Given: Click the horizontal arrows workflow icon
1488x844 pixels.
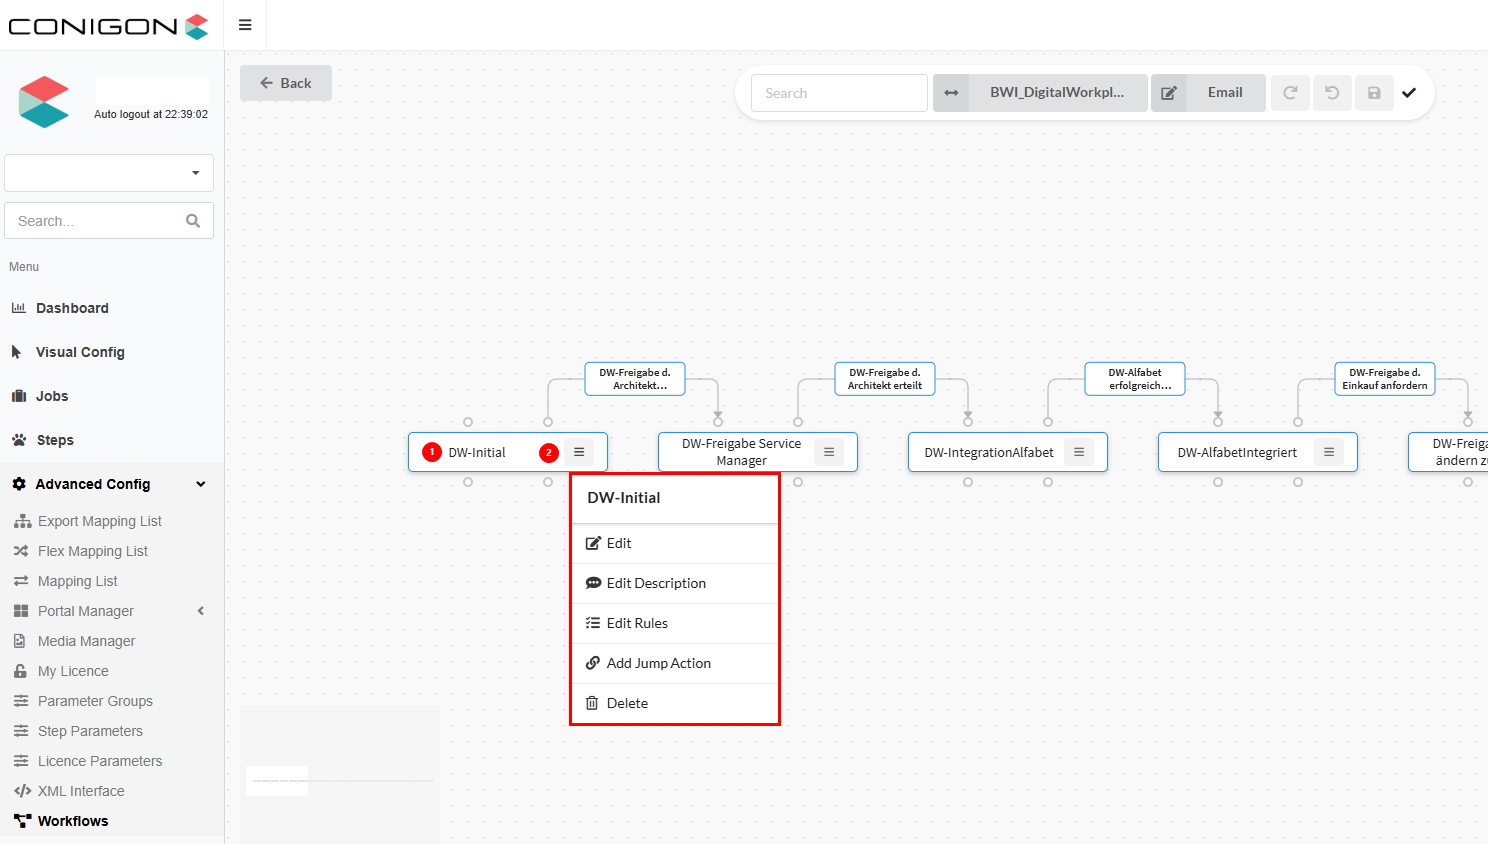Looking at the screenshot, I should (951, 93).
